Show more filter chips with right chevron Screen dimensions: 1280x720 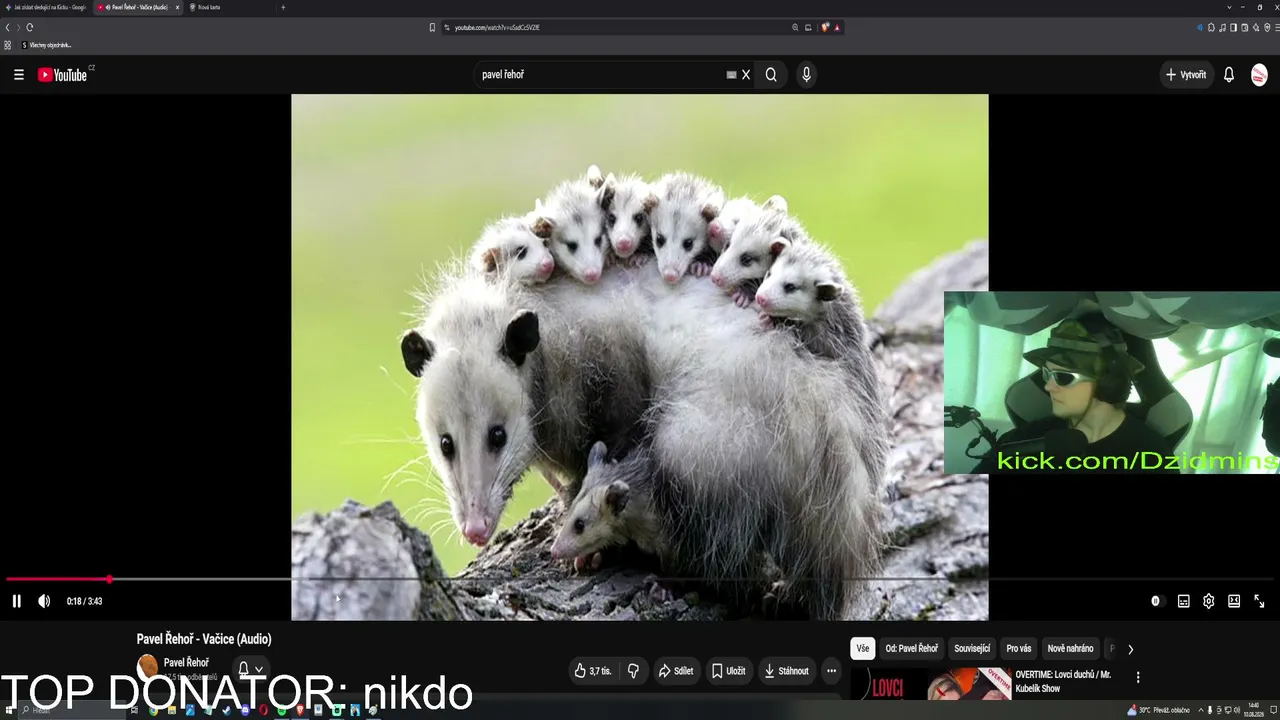click(x=1130, y=648)
